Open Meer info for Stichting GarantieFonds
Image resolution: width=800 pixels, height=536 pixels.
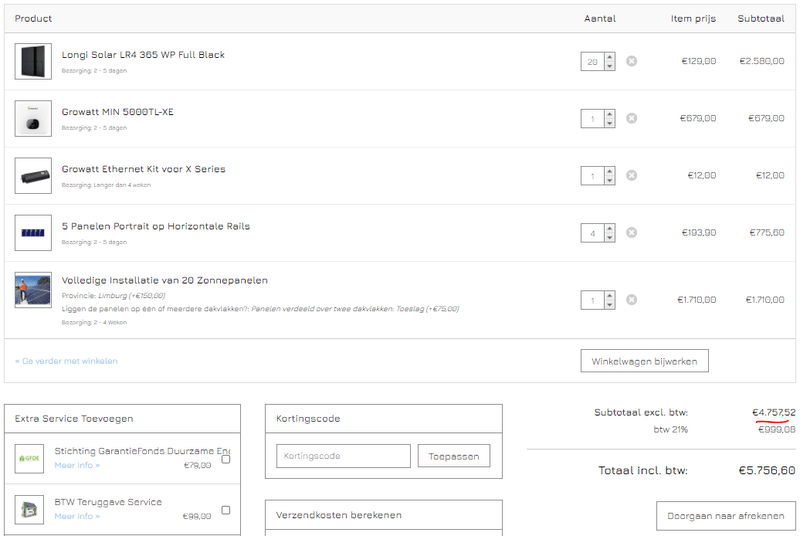click(x=77, y=465)
